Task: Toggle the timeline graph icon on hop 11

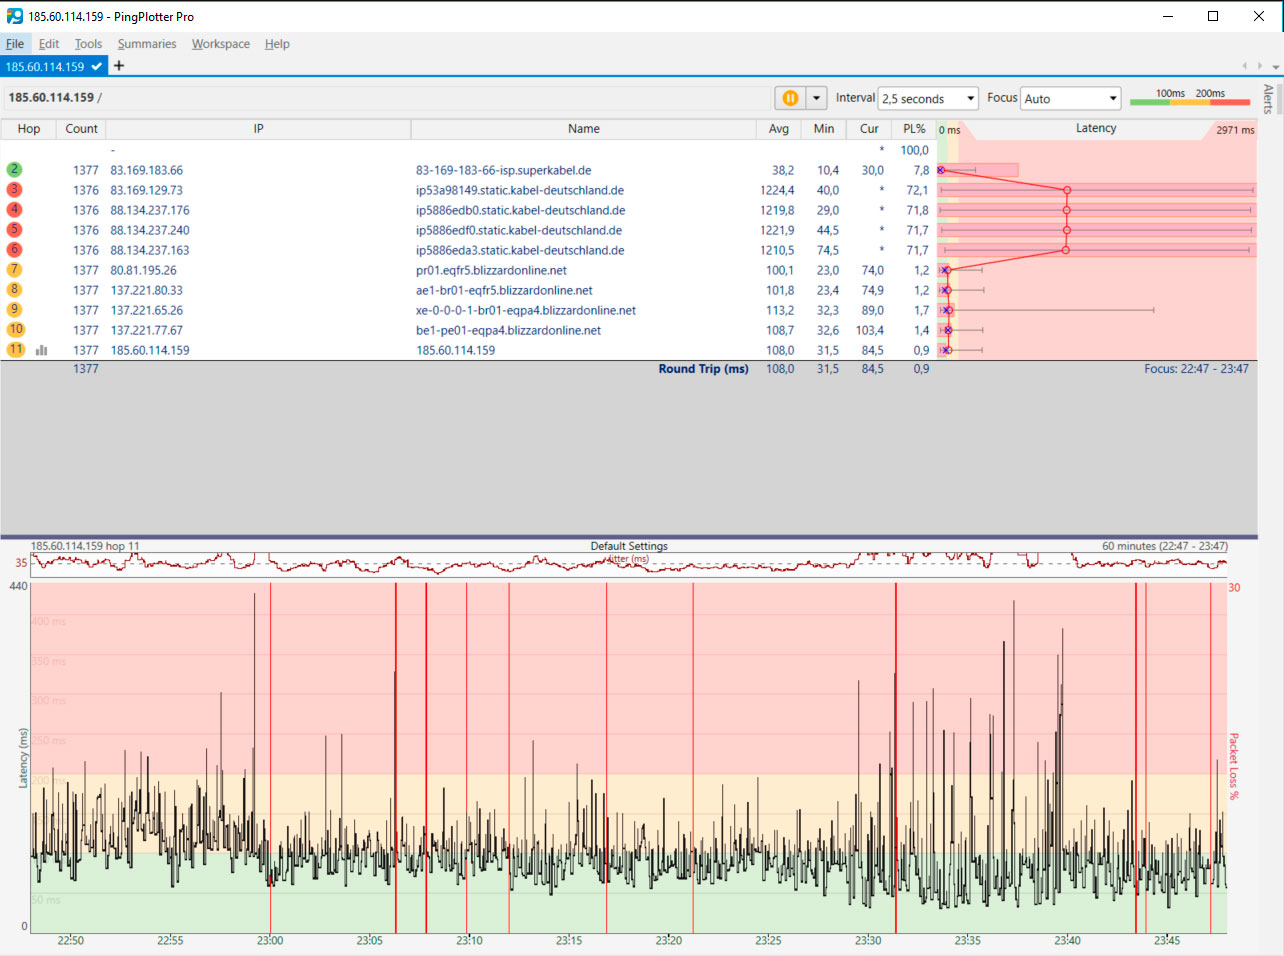Action: coord(42,350)
